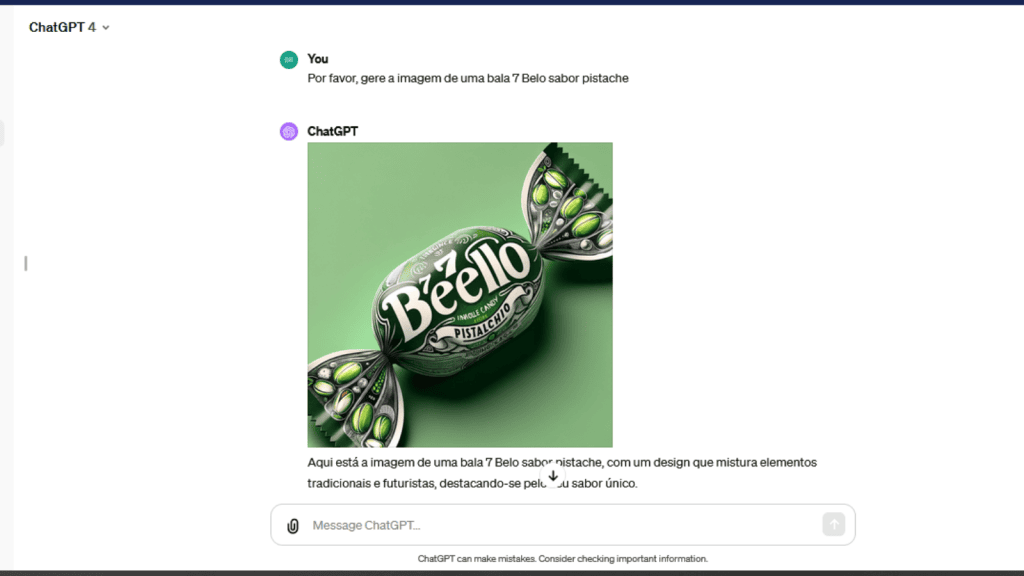Viewport: 1024px width, 576px height.
Task: Click the purple ChatGPT logo avatar
Action: tap(289, 131)
